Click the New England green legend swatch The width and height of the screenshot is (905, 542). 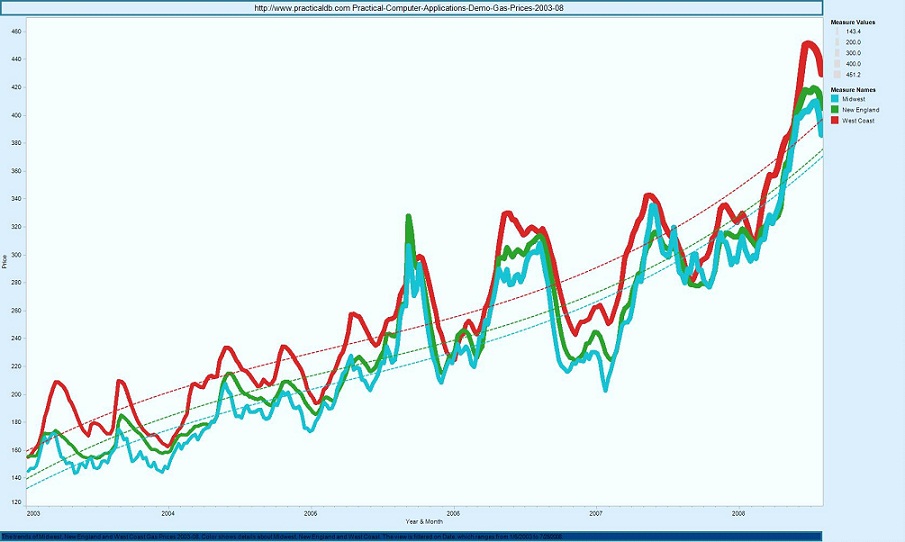coord(836,110)
